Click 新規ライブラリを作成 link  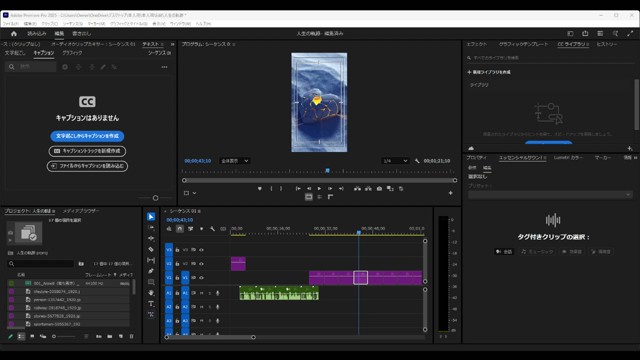(x=489, y=72)
